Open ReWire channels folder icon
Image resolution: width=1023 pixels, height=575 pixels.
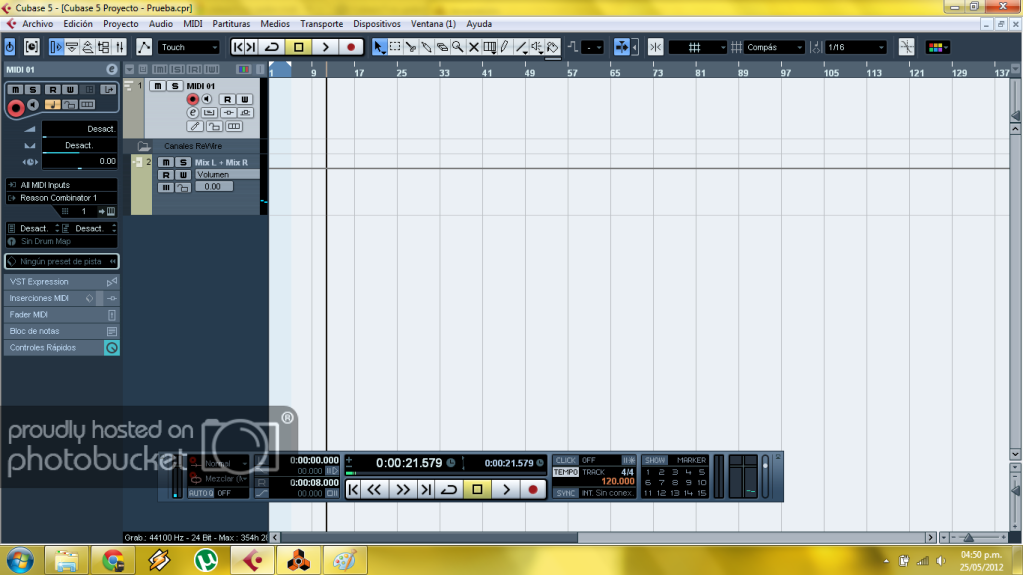tap(144, 146)
